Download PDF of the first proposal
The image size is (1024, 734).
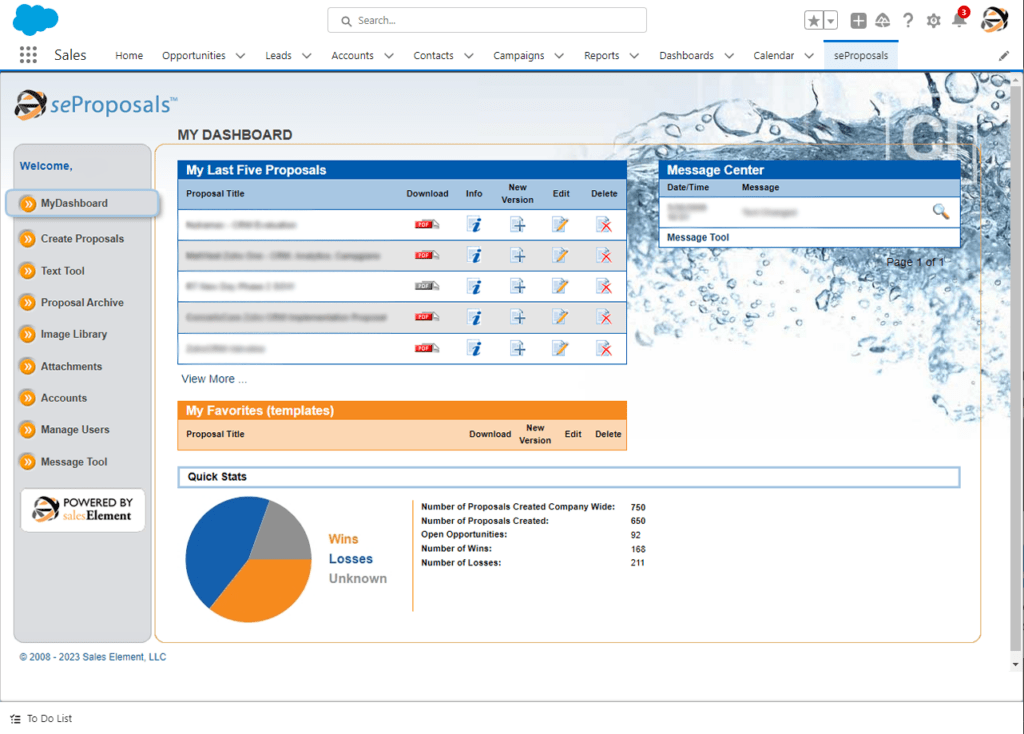(x=427, y=225)
